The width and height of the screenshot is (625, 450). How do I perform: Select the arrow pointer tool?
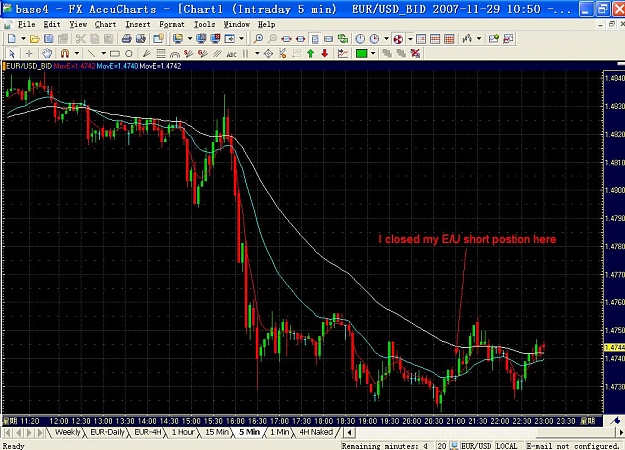pyautogui.click(x=12, y=53)
